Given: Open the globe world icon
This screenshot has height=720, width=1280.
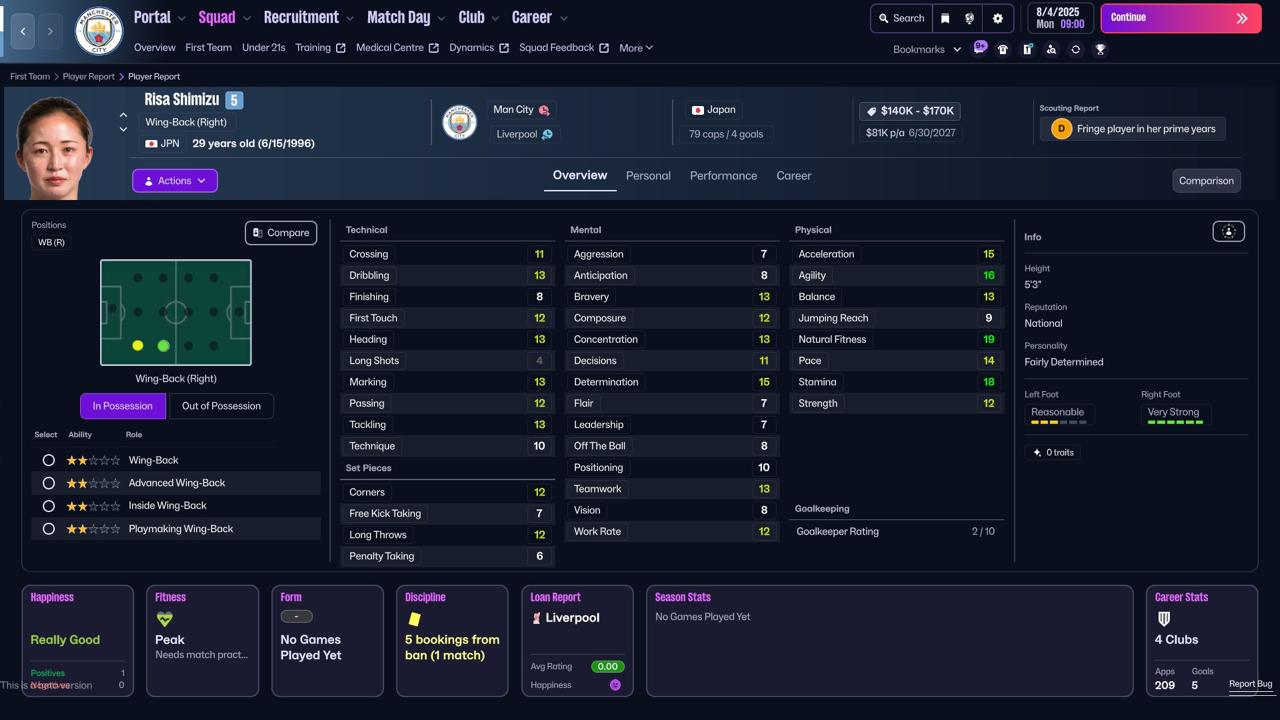Looking at the screenshot, I should pos(970,18).
